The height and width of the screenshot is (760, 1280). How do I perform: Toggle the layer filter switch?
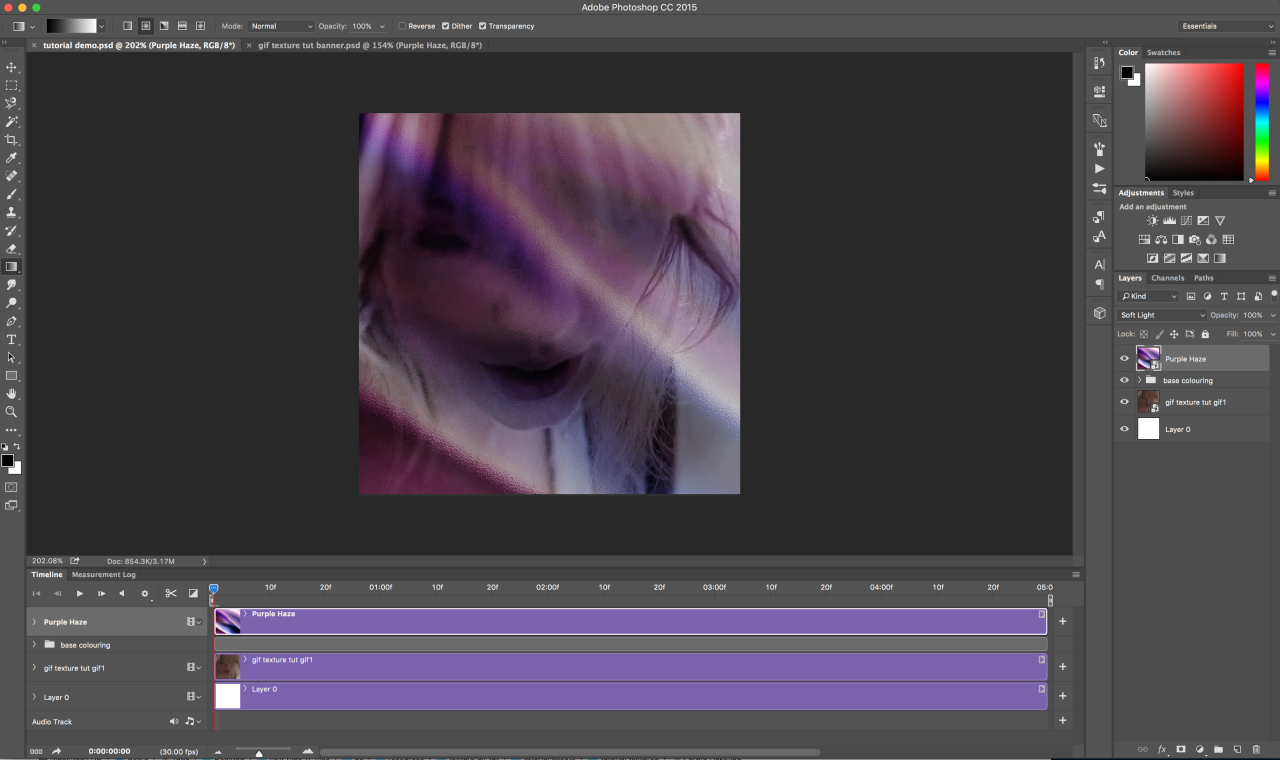(x=1273, y=295)
